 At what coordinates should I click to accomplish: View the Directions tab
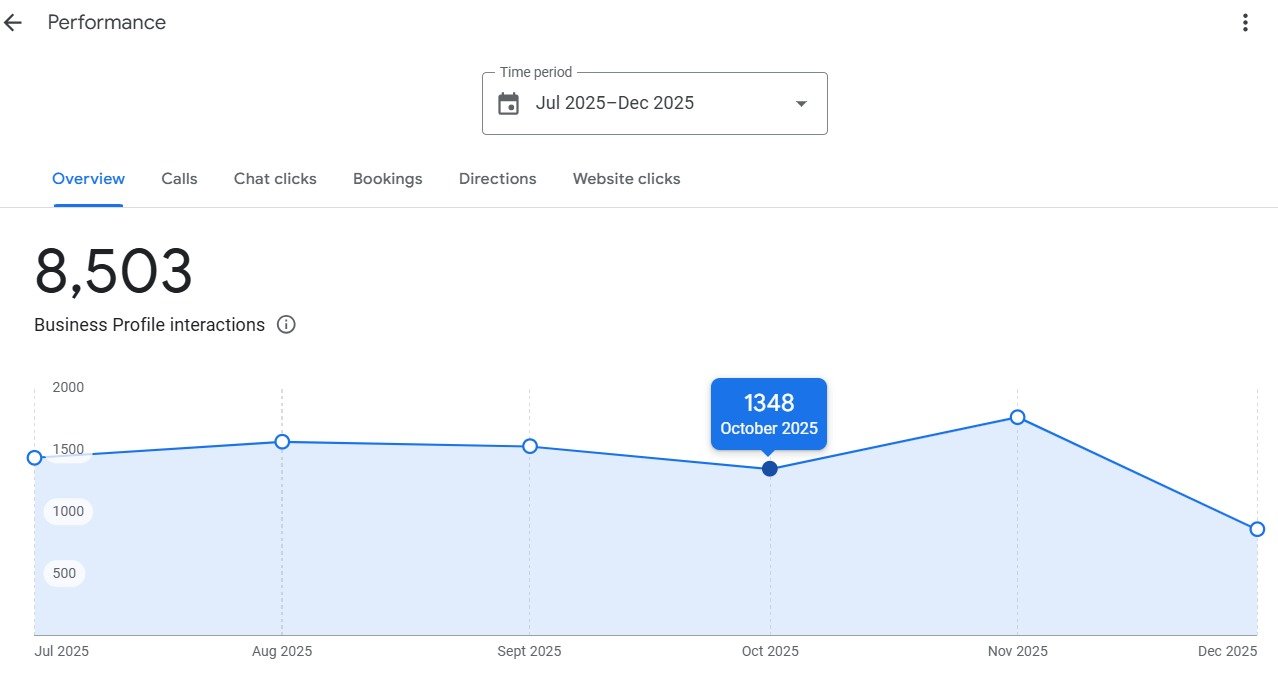click(x=497, y=179)
